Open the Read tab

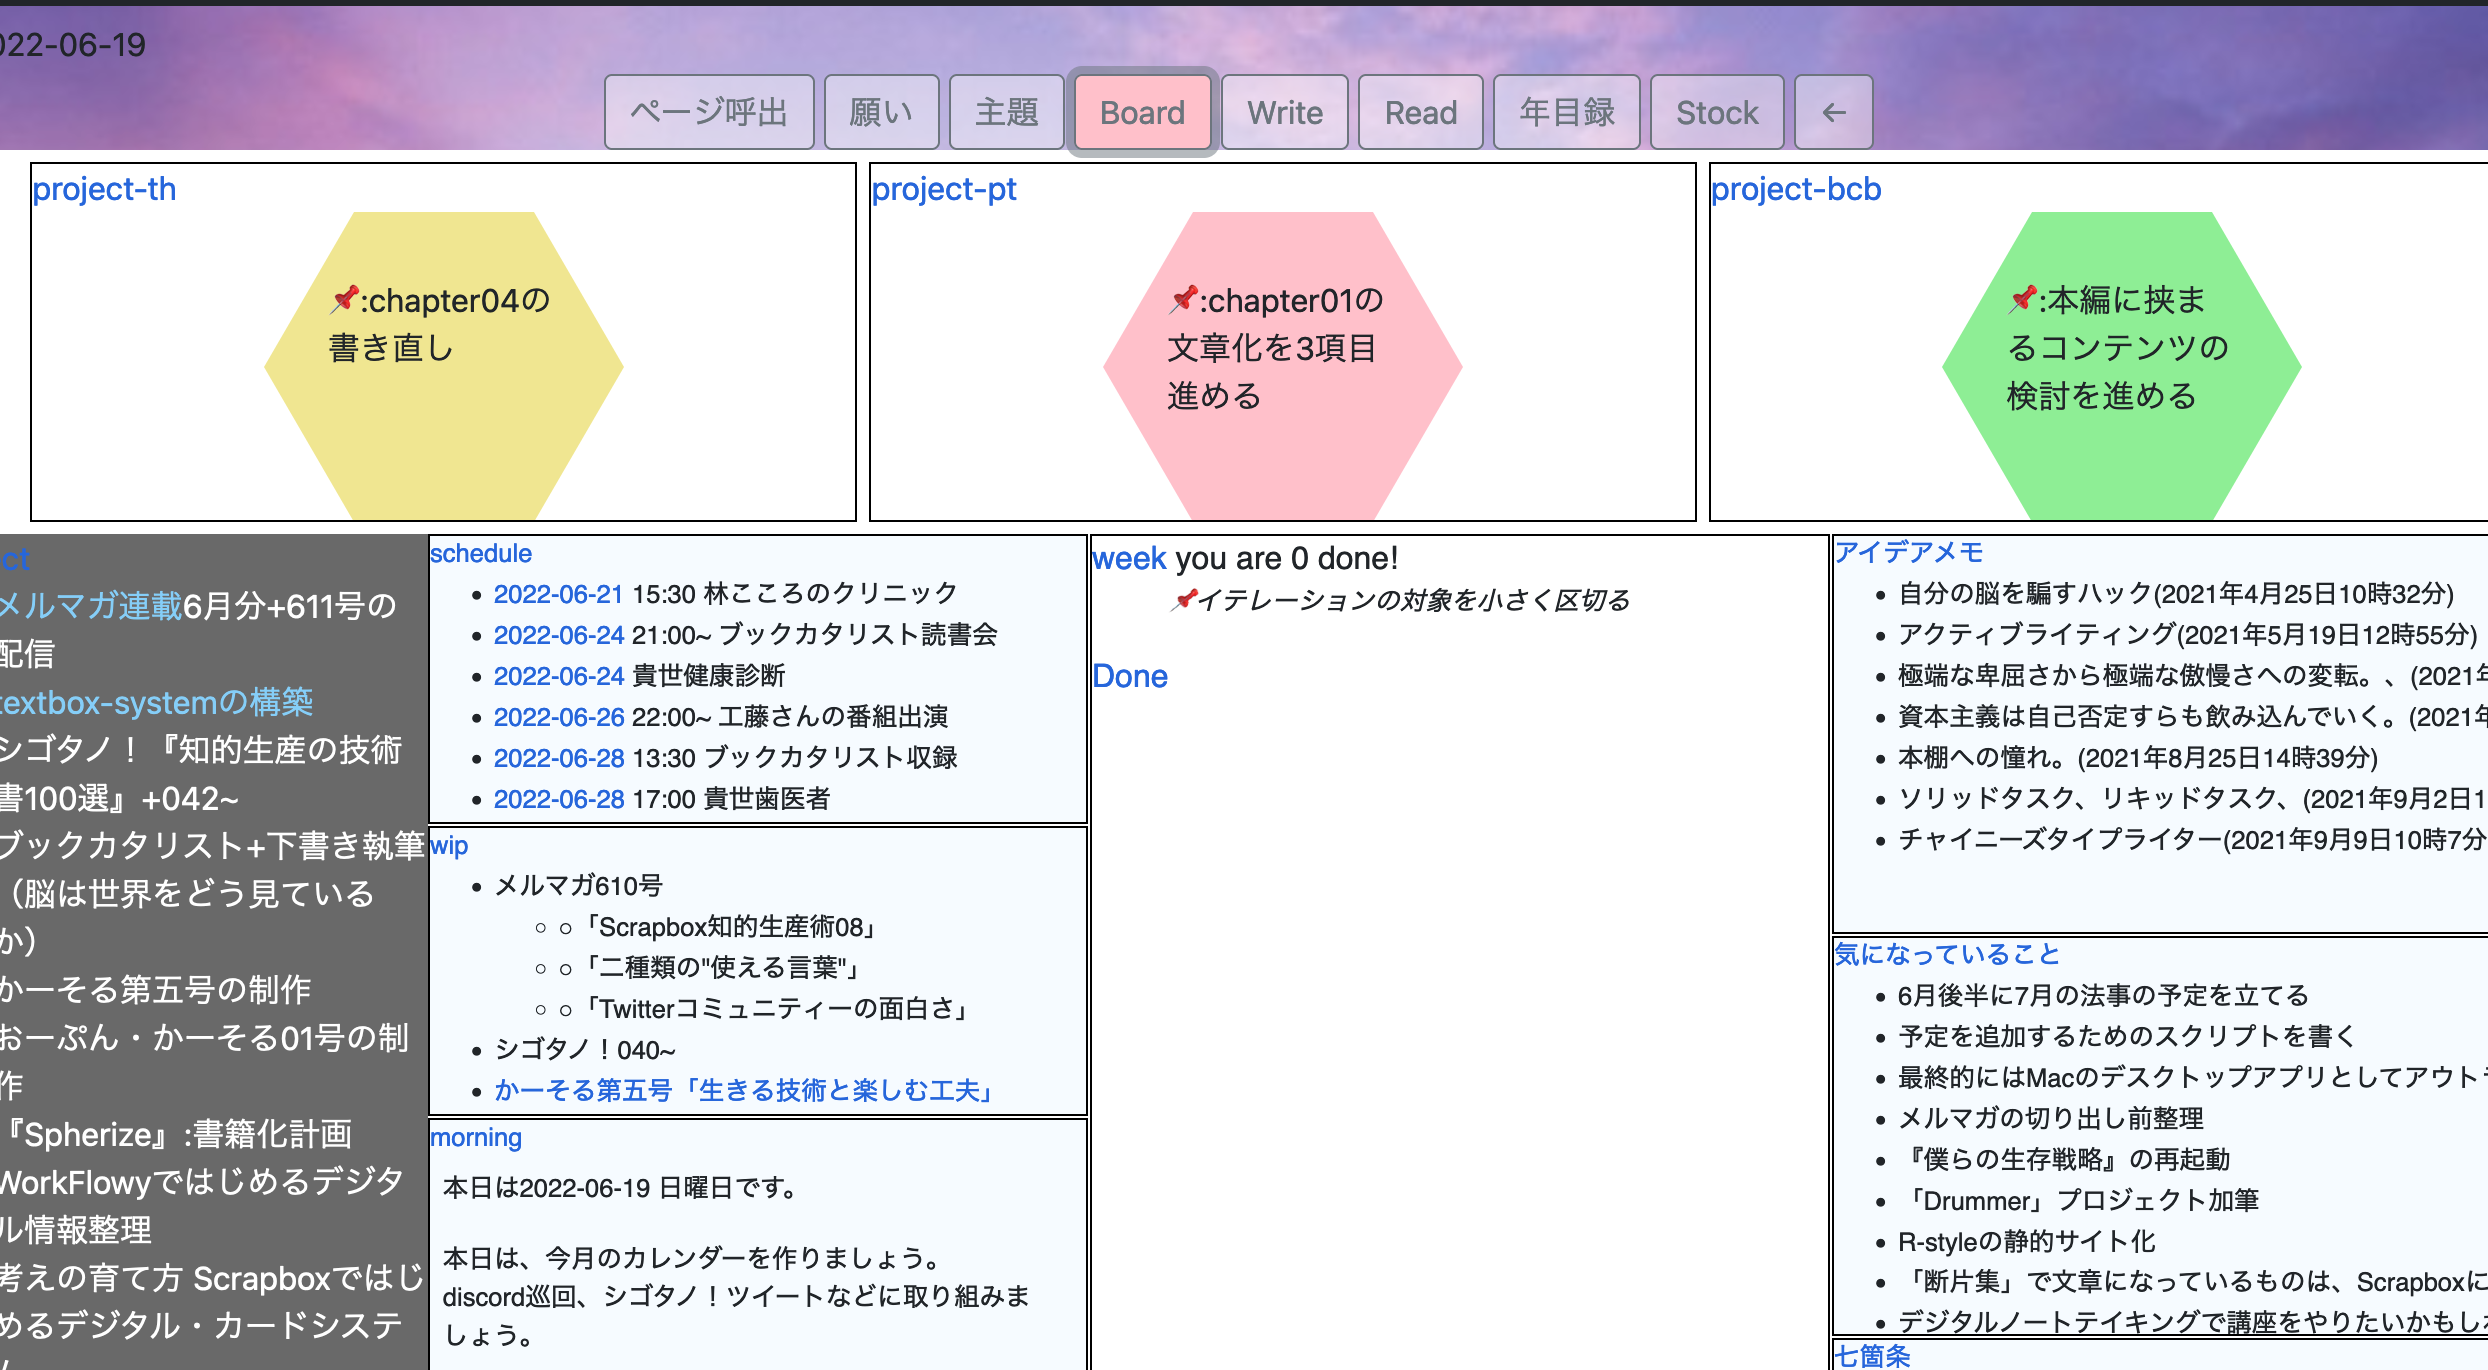pyautogui.click(x=1420, y=112)
